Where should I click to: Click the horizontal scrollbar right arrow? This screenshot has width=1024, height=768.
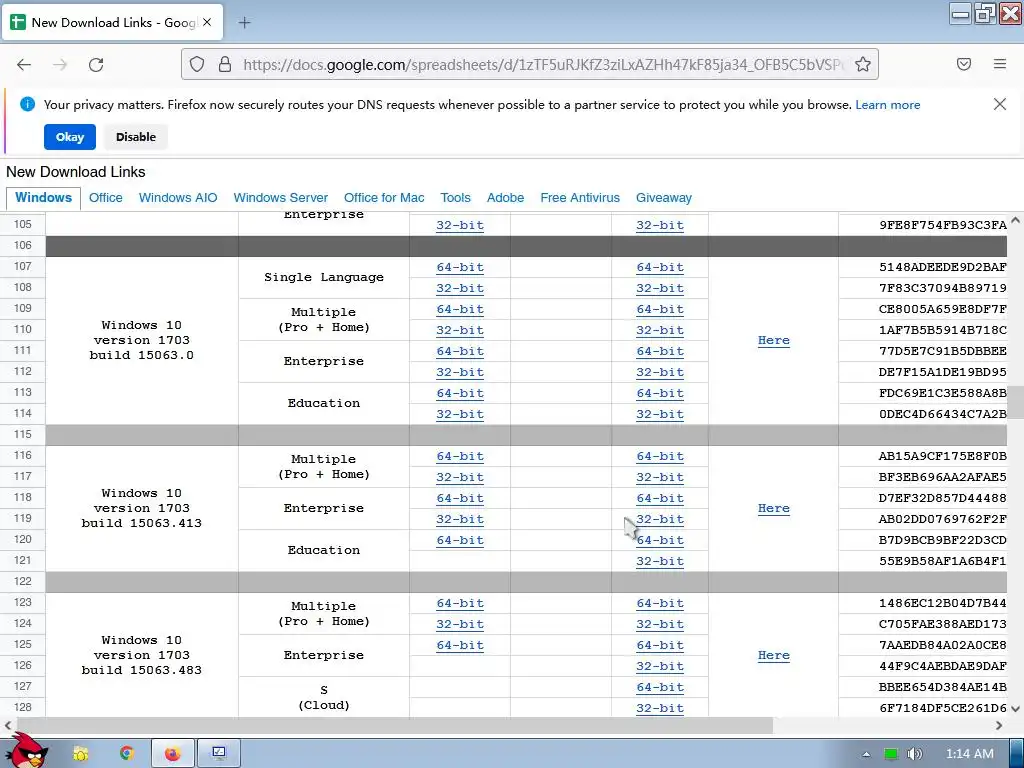pyautogui.click(x=999, y=726)
